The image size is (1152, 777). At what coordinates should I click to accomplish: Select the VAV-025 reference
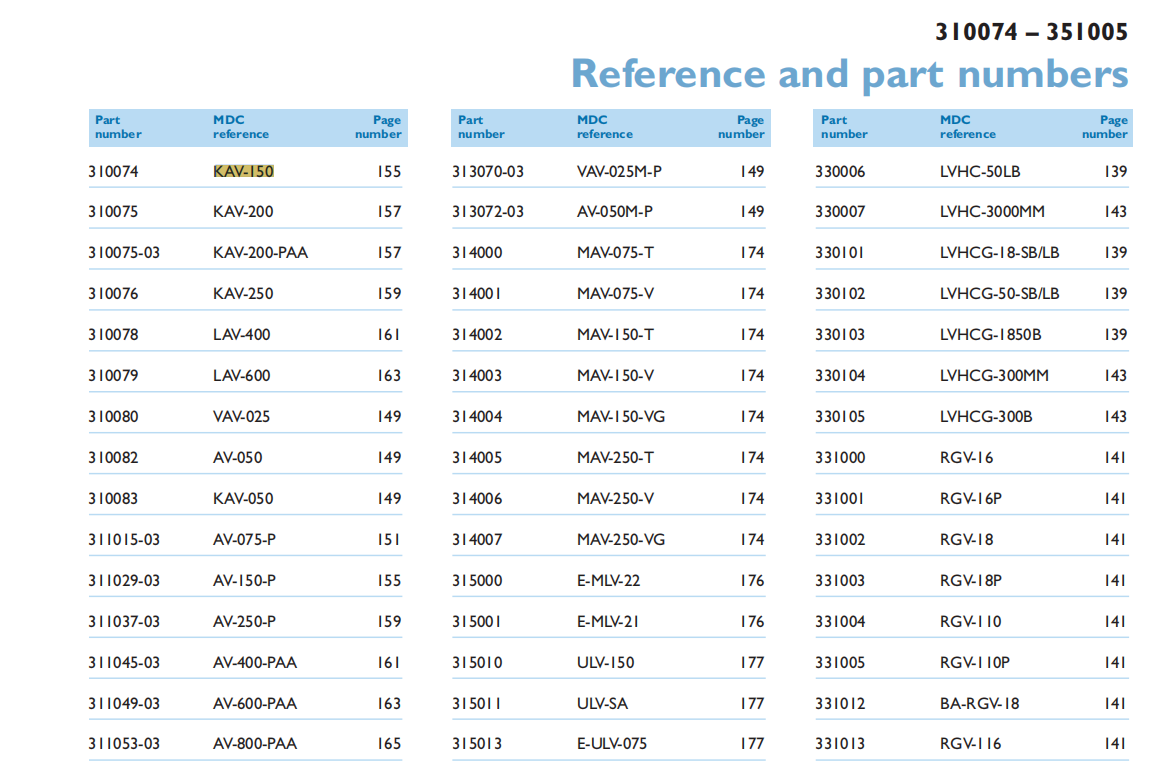242,416
